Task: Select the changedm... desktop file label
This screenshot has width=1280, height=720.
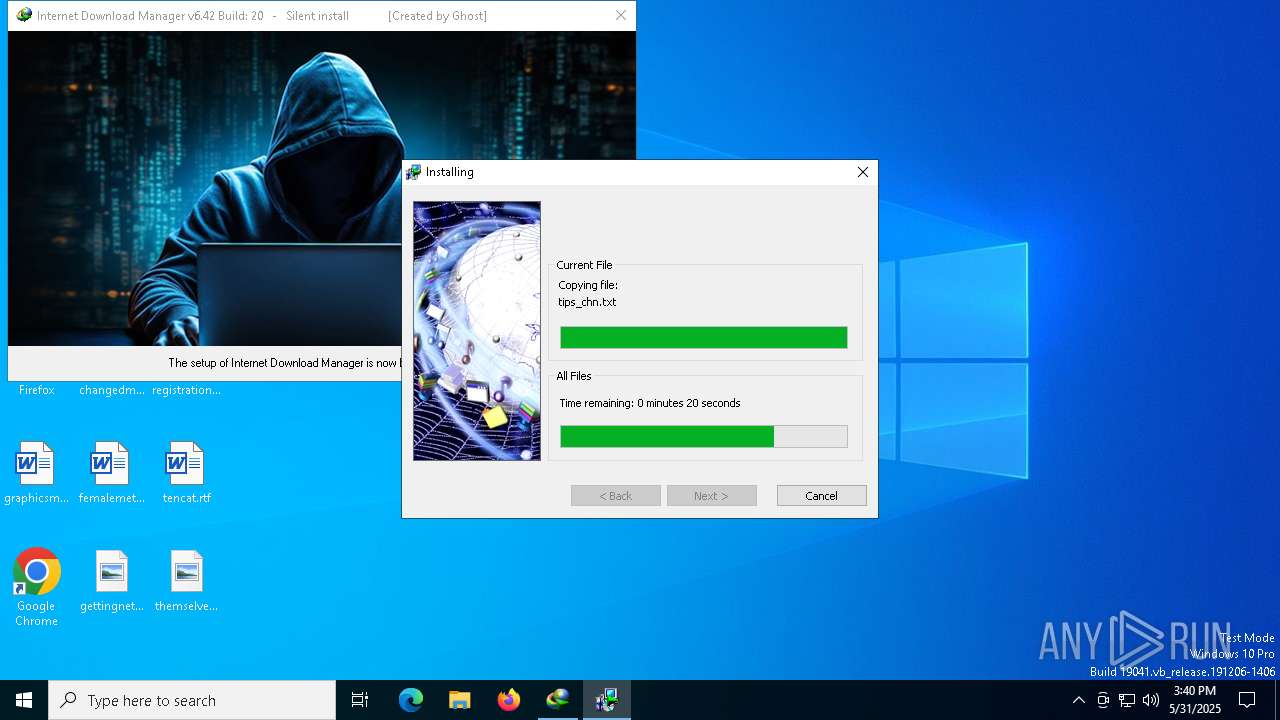Action: [112, 390]
